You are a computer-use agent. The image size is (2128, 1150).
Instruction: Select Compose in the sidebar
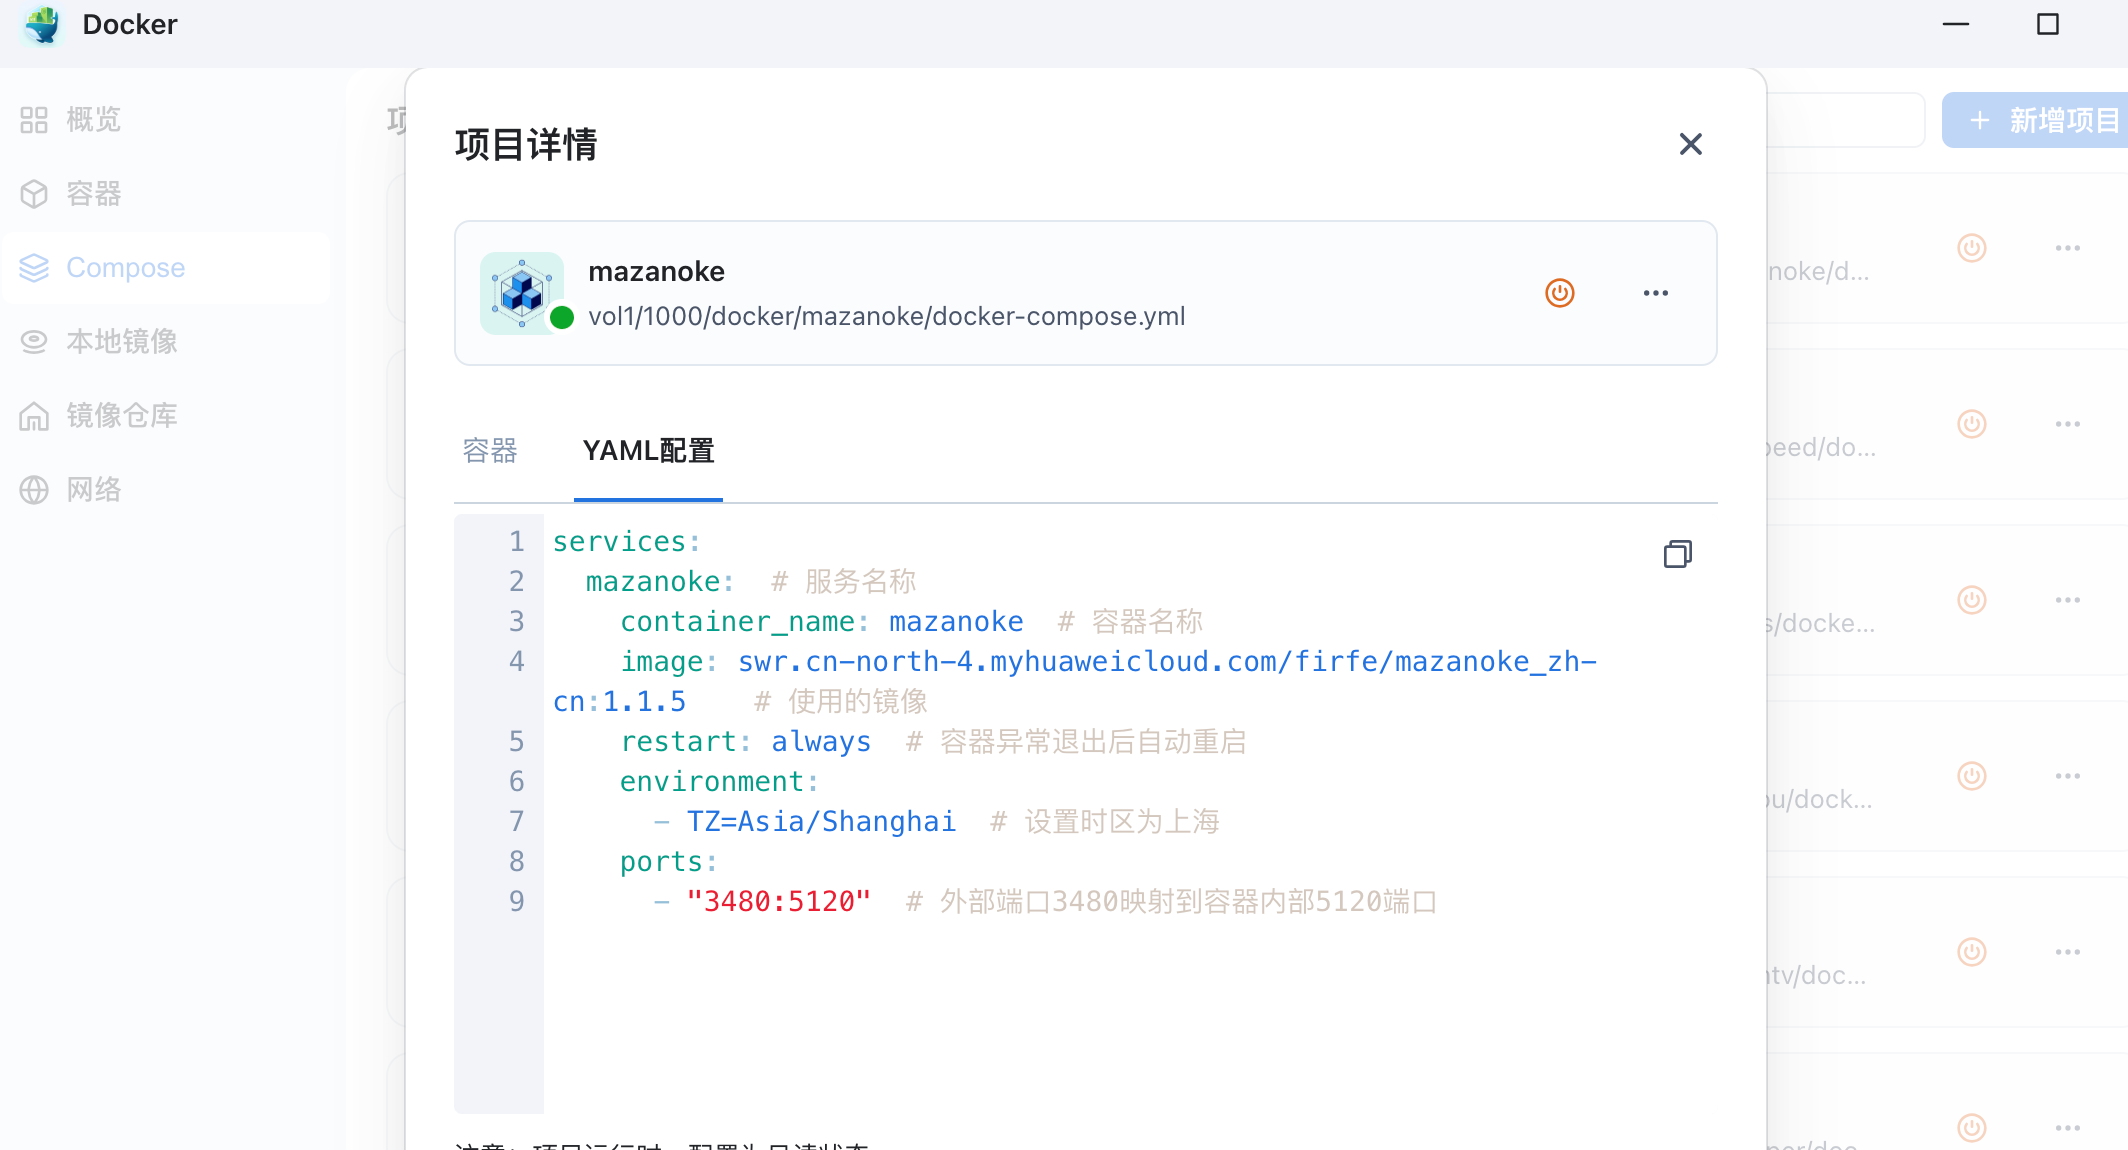pyautogui.click(x=125, y=268)
